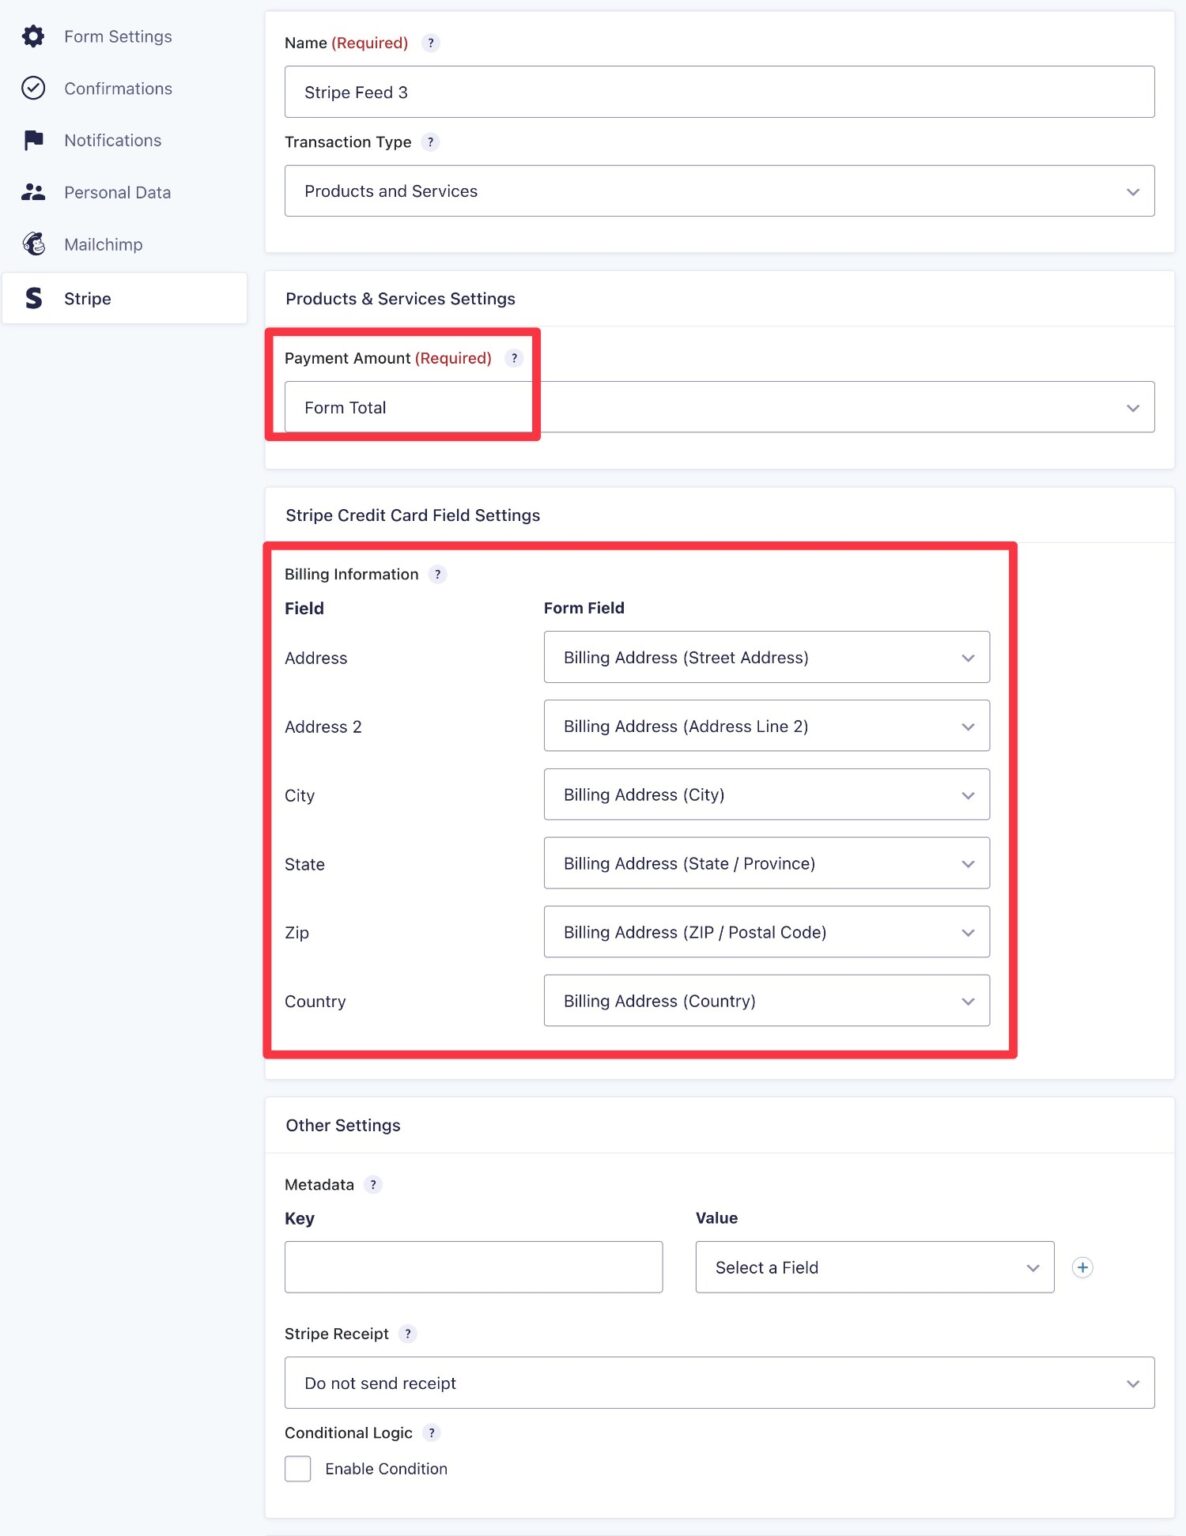The image size is (1186, 1536).
Task: Add a metadata row with the plus button
Action: pos(1082,1267)
